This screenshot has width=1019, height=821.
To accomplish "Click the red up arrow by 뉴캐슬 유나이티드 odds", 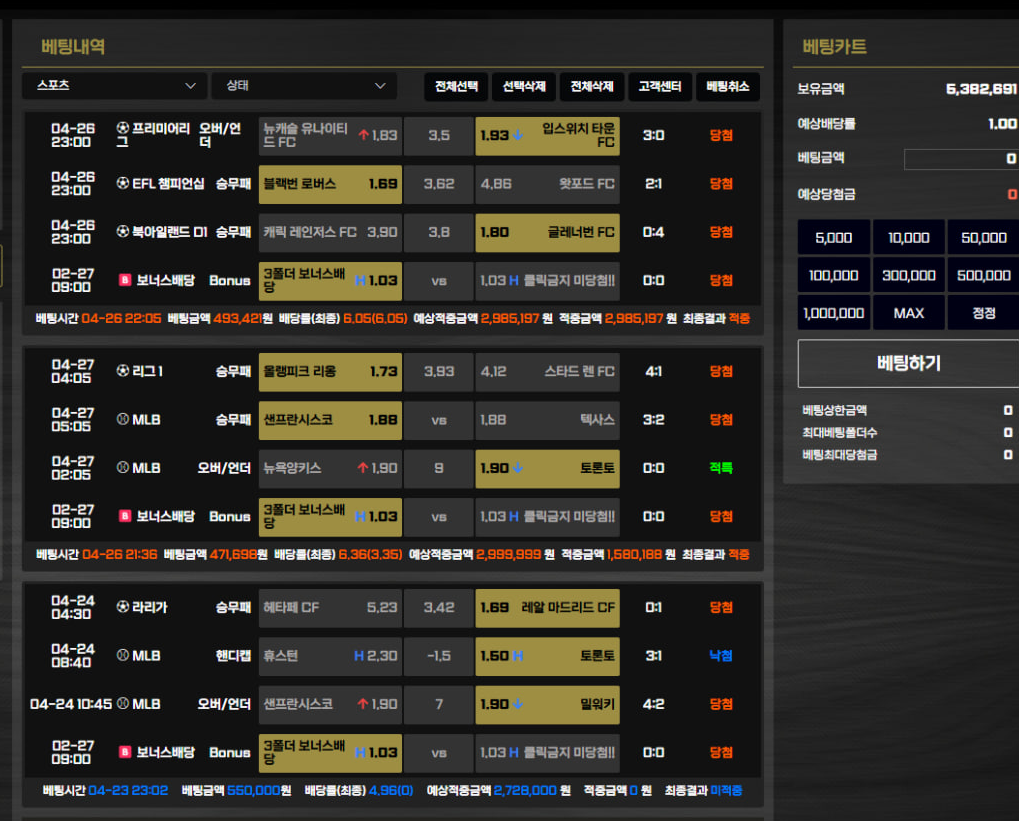I will pyautogui.click(x=364, y=135).
